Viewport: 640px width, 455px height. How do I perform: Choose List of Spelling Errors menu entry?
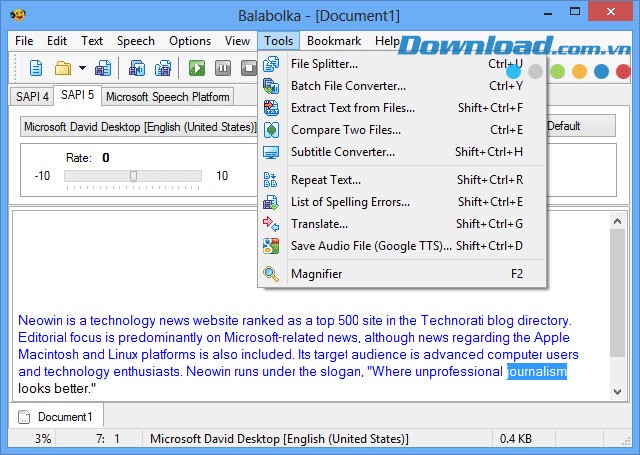(350, 202)
